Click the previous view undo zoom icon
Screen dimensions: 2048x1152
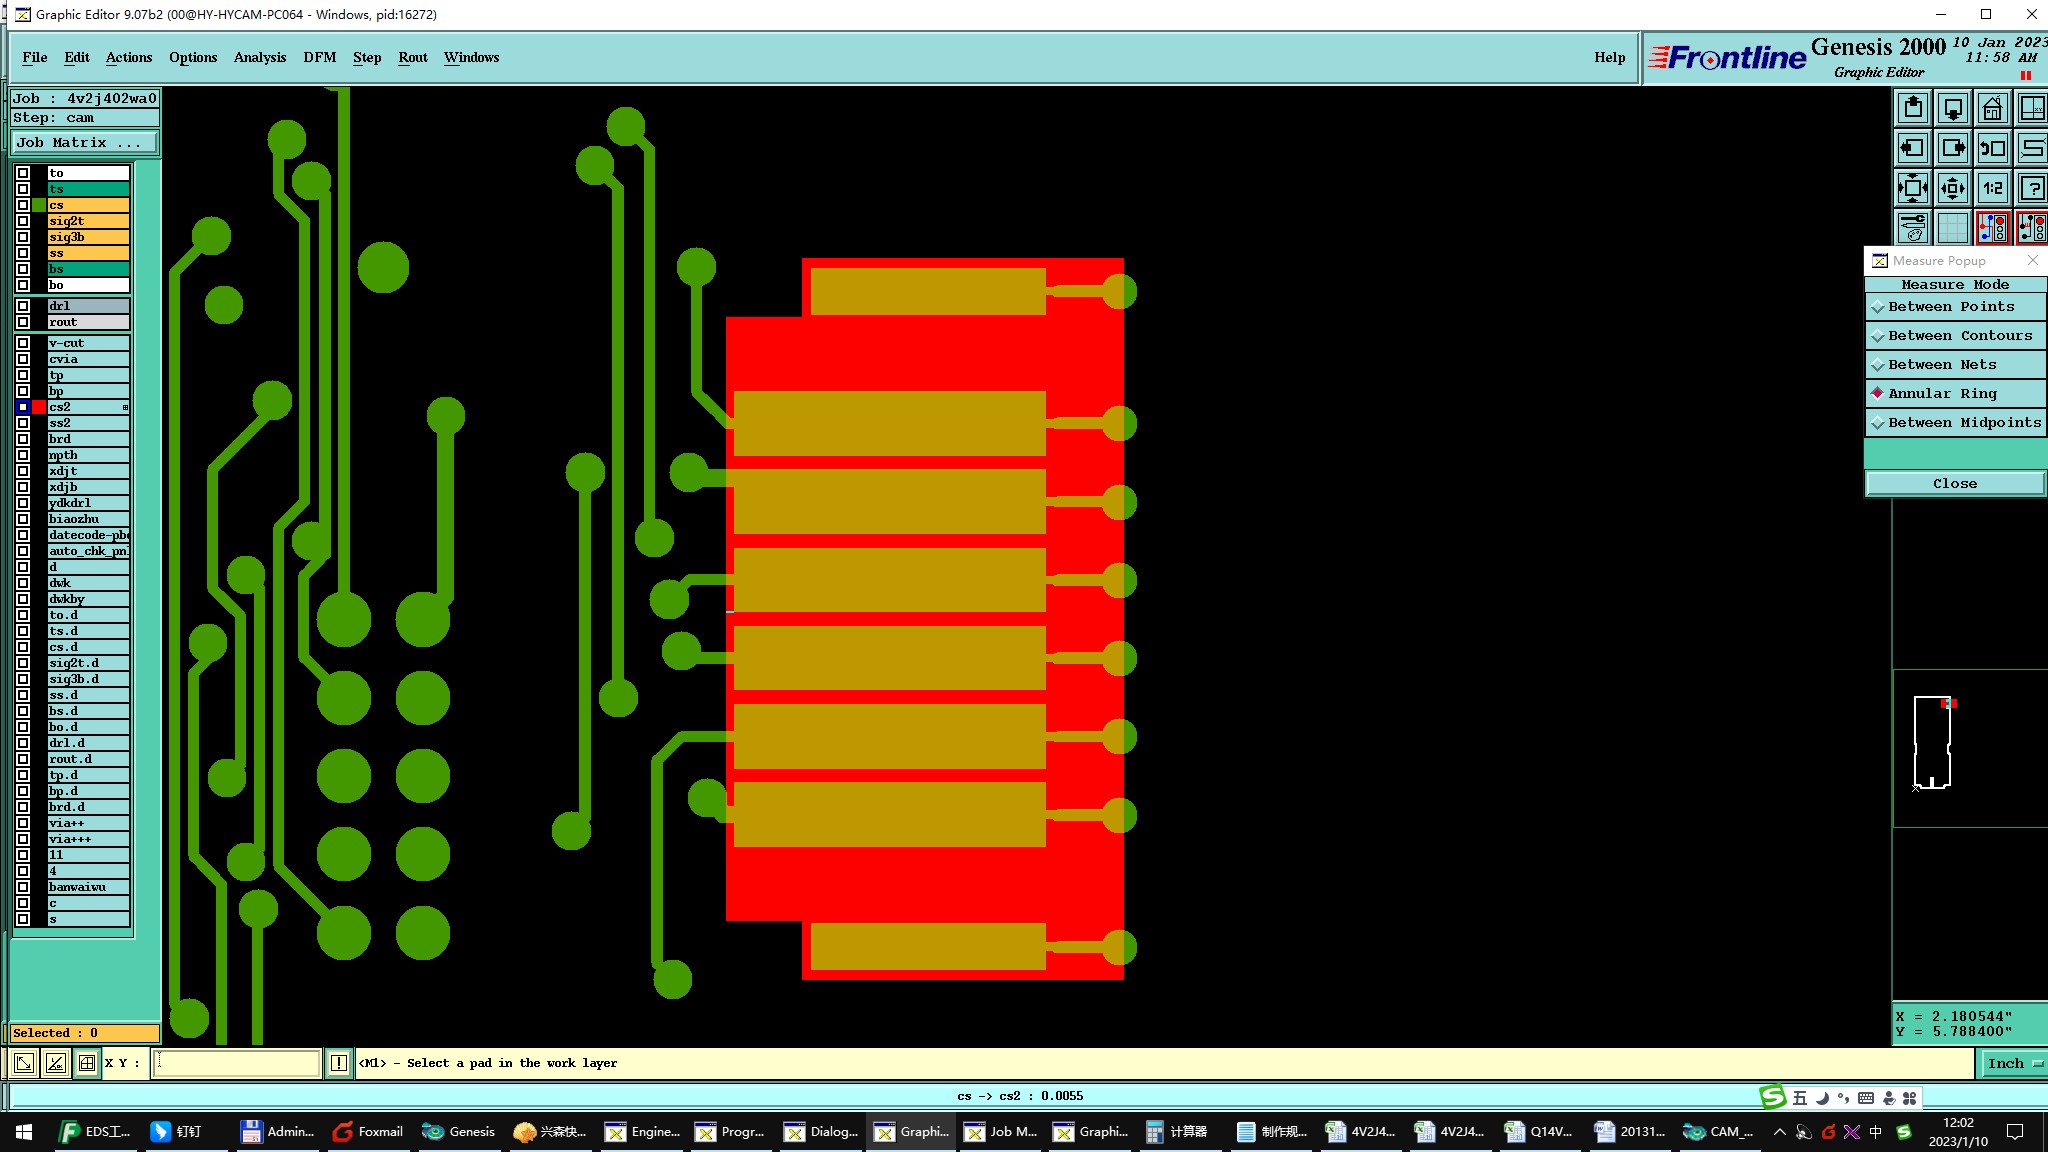1992,148
